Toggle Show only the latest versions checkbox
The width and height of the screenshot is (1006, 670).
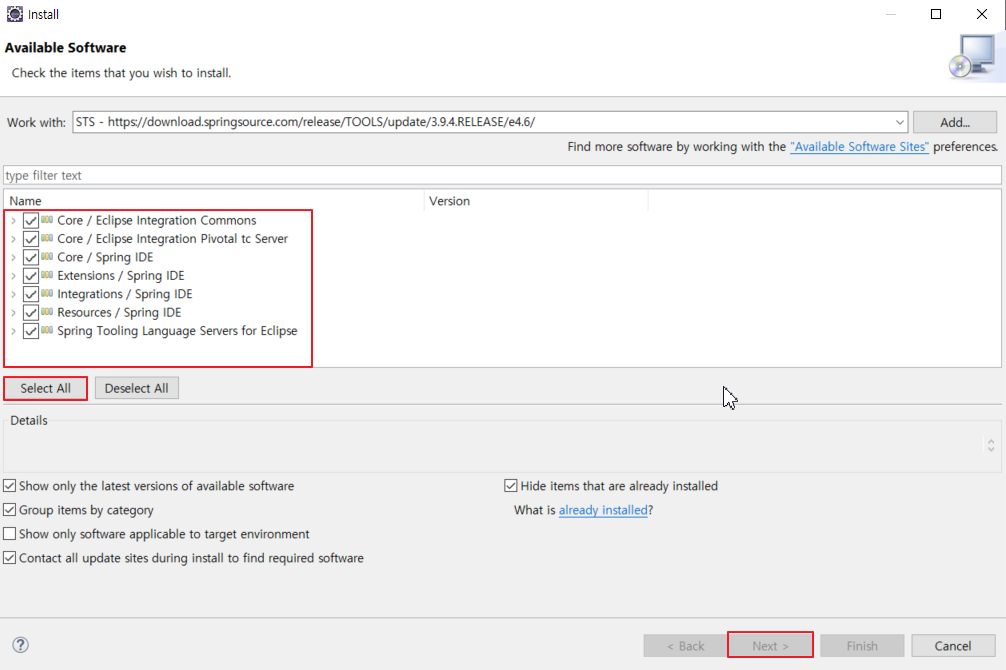click(x=10, y=486)
